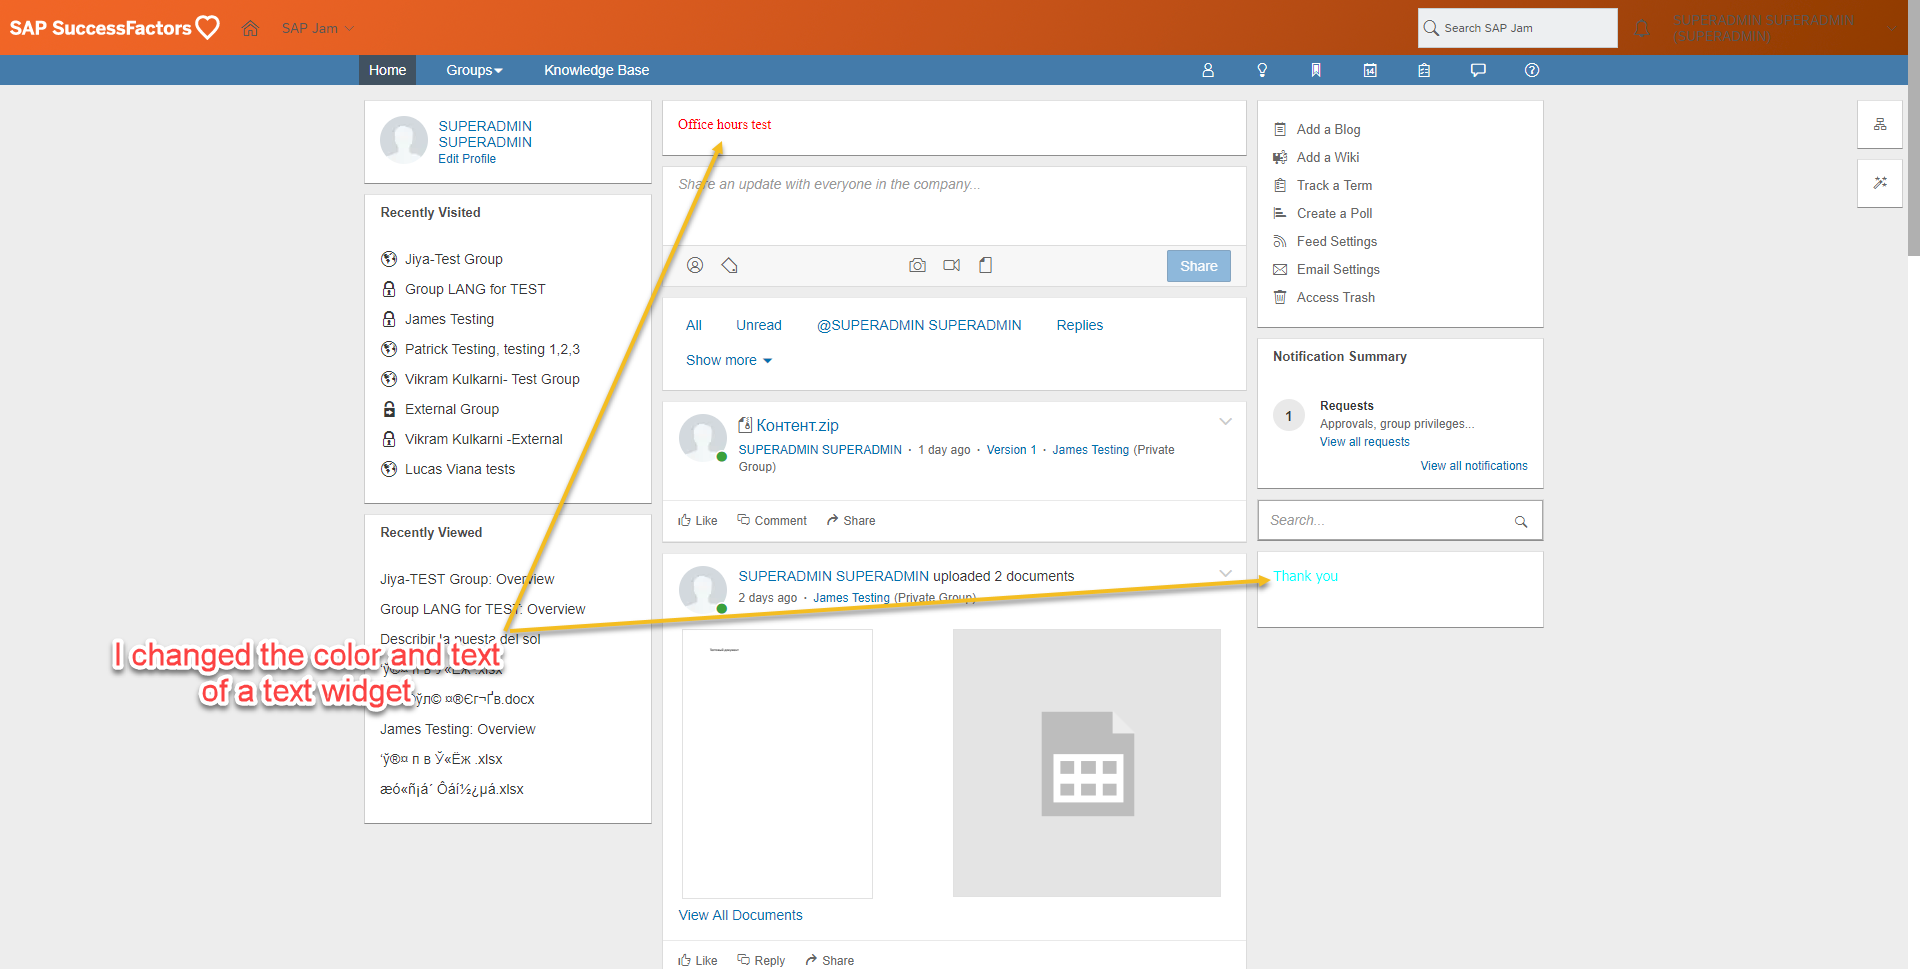Screen dimensions: 1920x969
Task: Go to the Home tab
Action: tap(387, 70)
